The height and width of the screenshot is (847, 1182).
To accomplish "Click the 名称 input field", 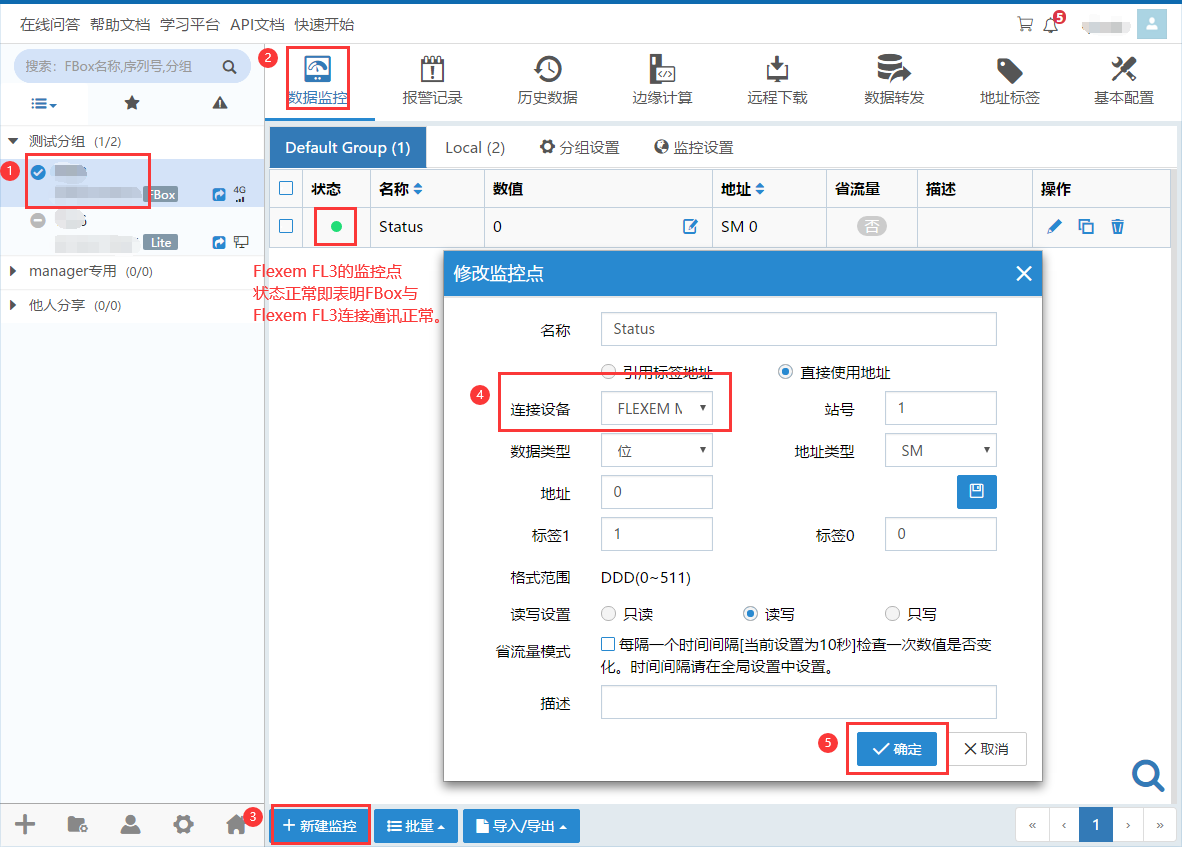I will click(x=798, y=329).
